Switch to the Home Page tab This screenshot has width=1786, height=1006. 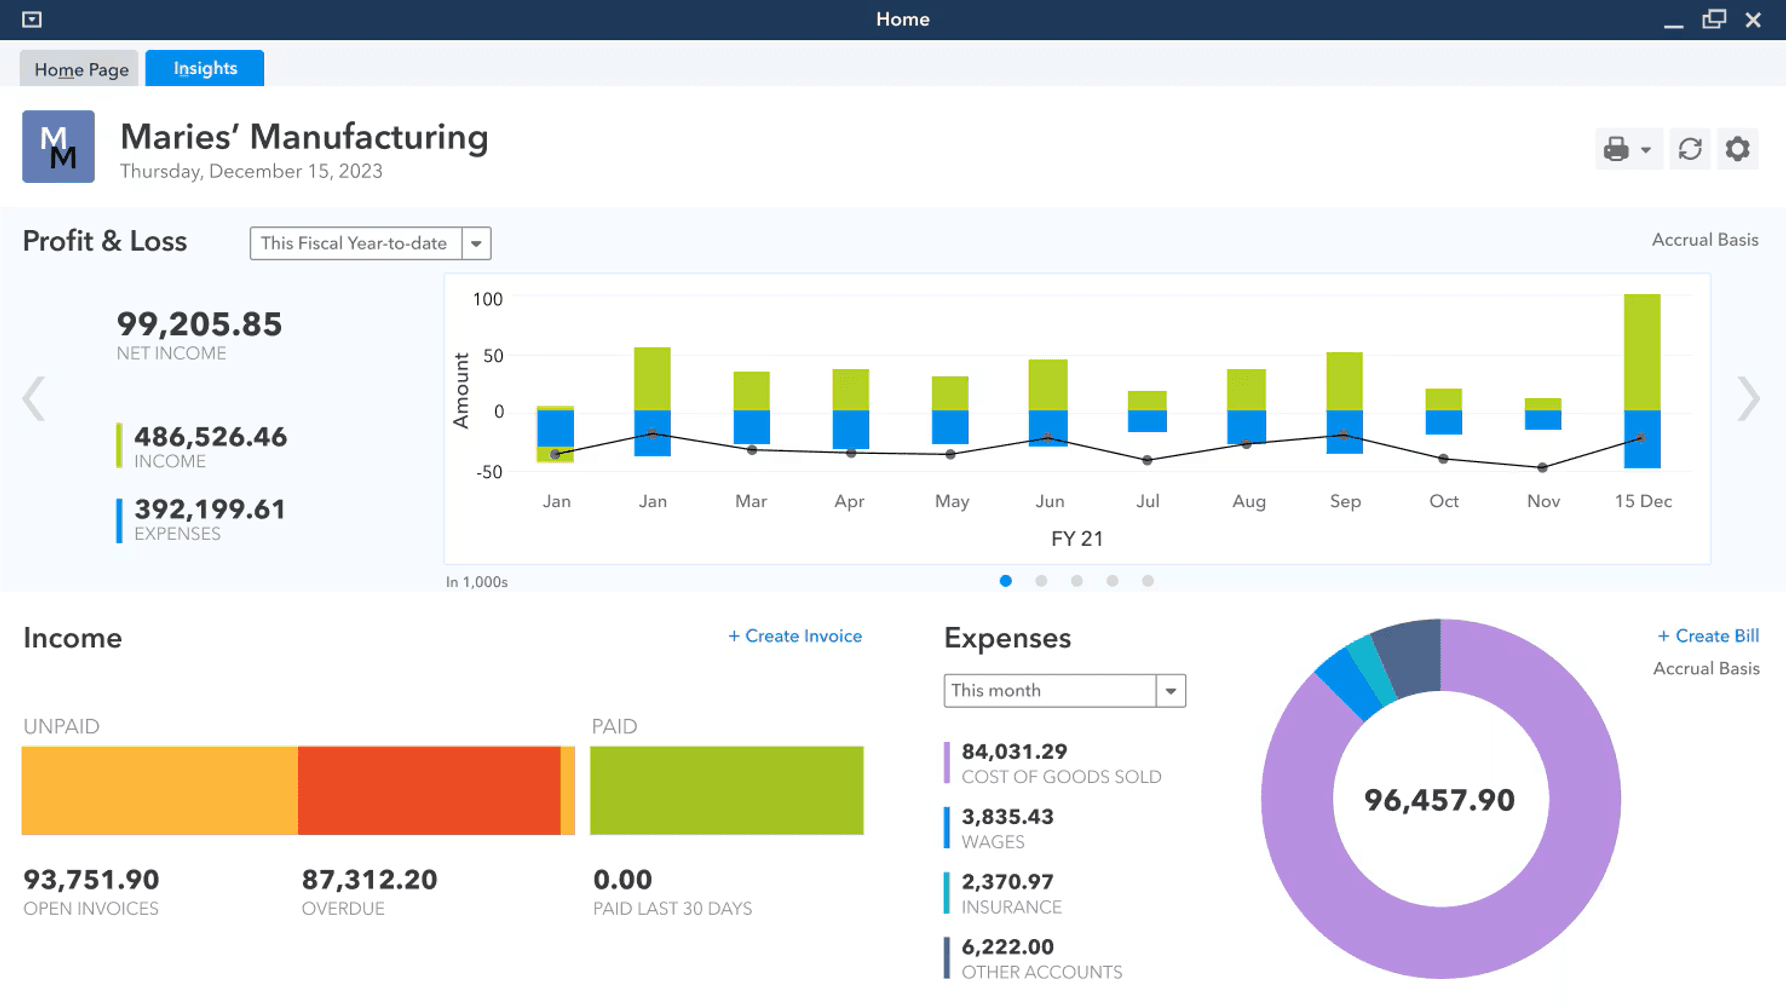coord(80,69)
